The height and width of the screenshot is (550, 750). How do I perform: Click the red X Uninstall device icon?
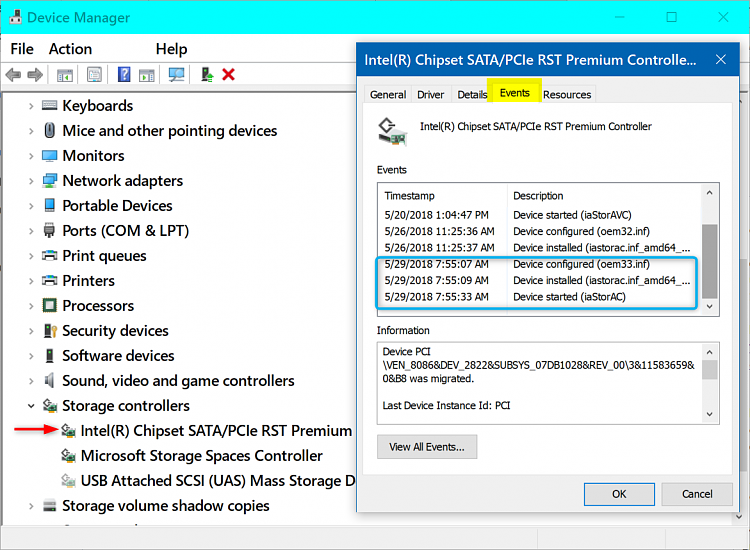(229, 75)
